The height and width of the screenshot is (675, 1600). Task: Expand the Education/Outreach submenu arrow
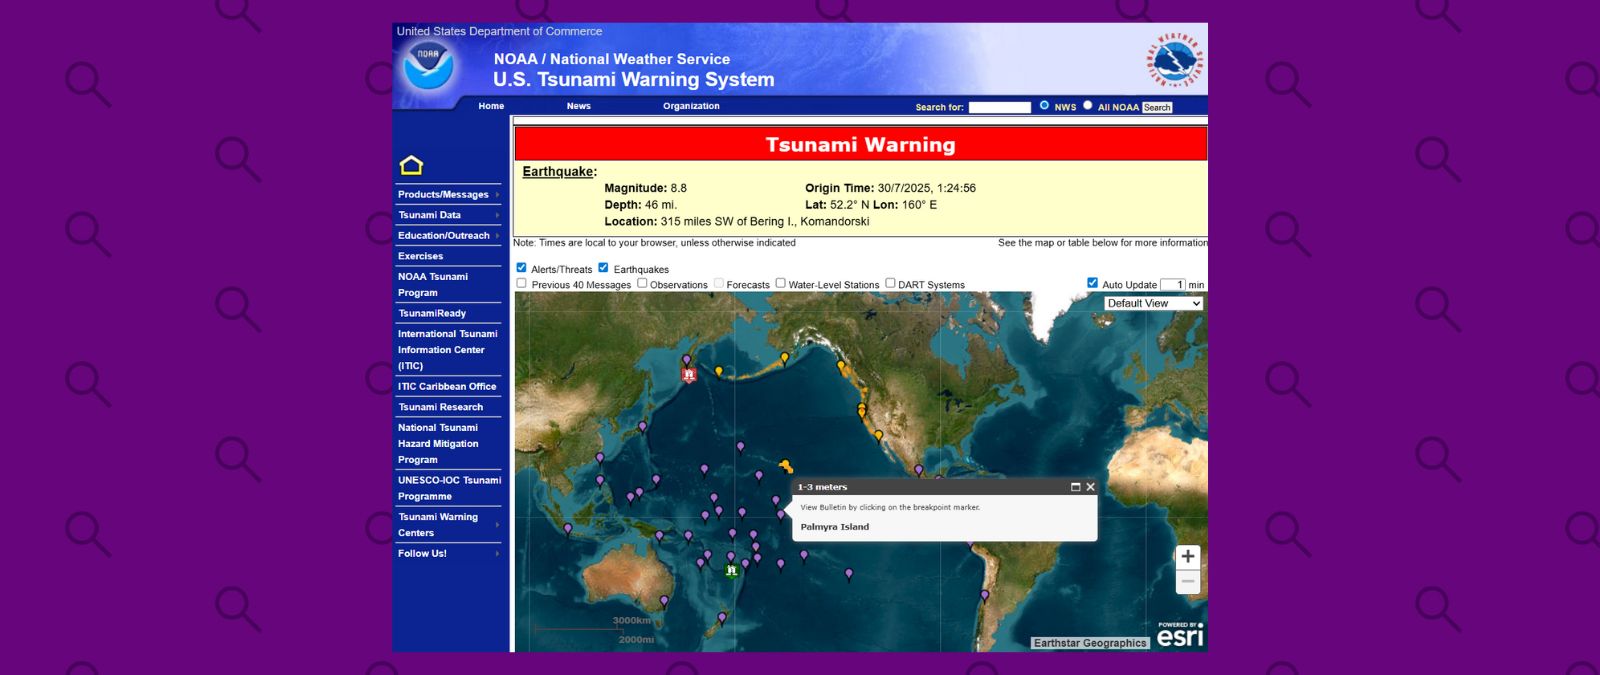point(497,236)
